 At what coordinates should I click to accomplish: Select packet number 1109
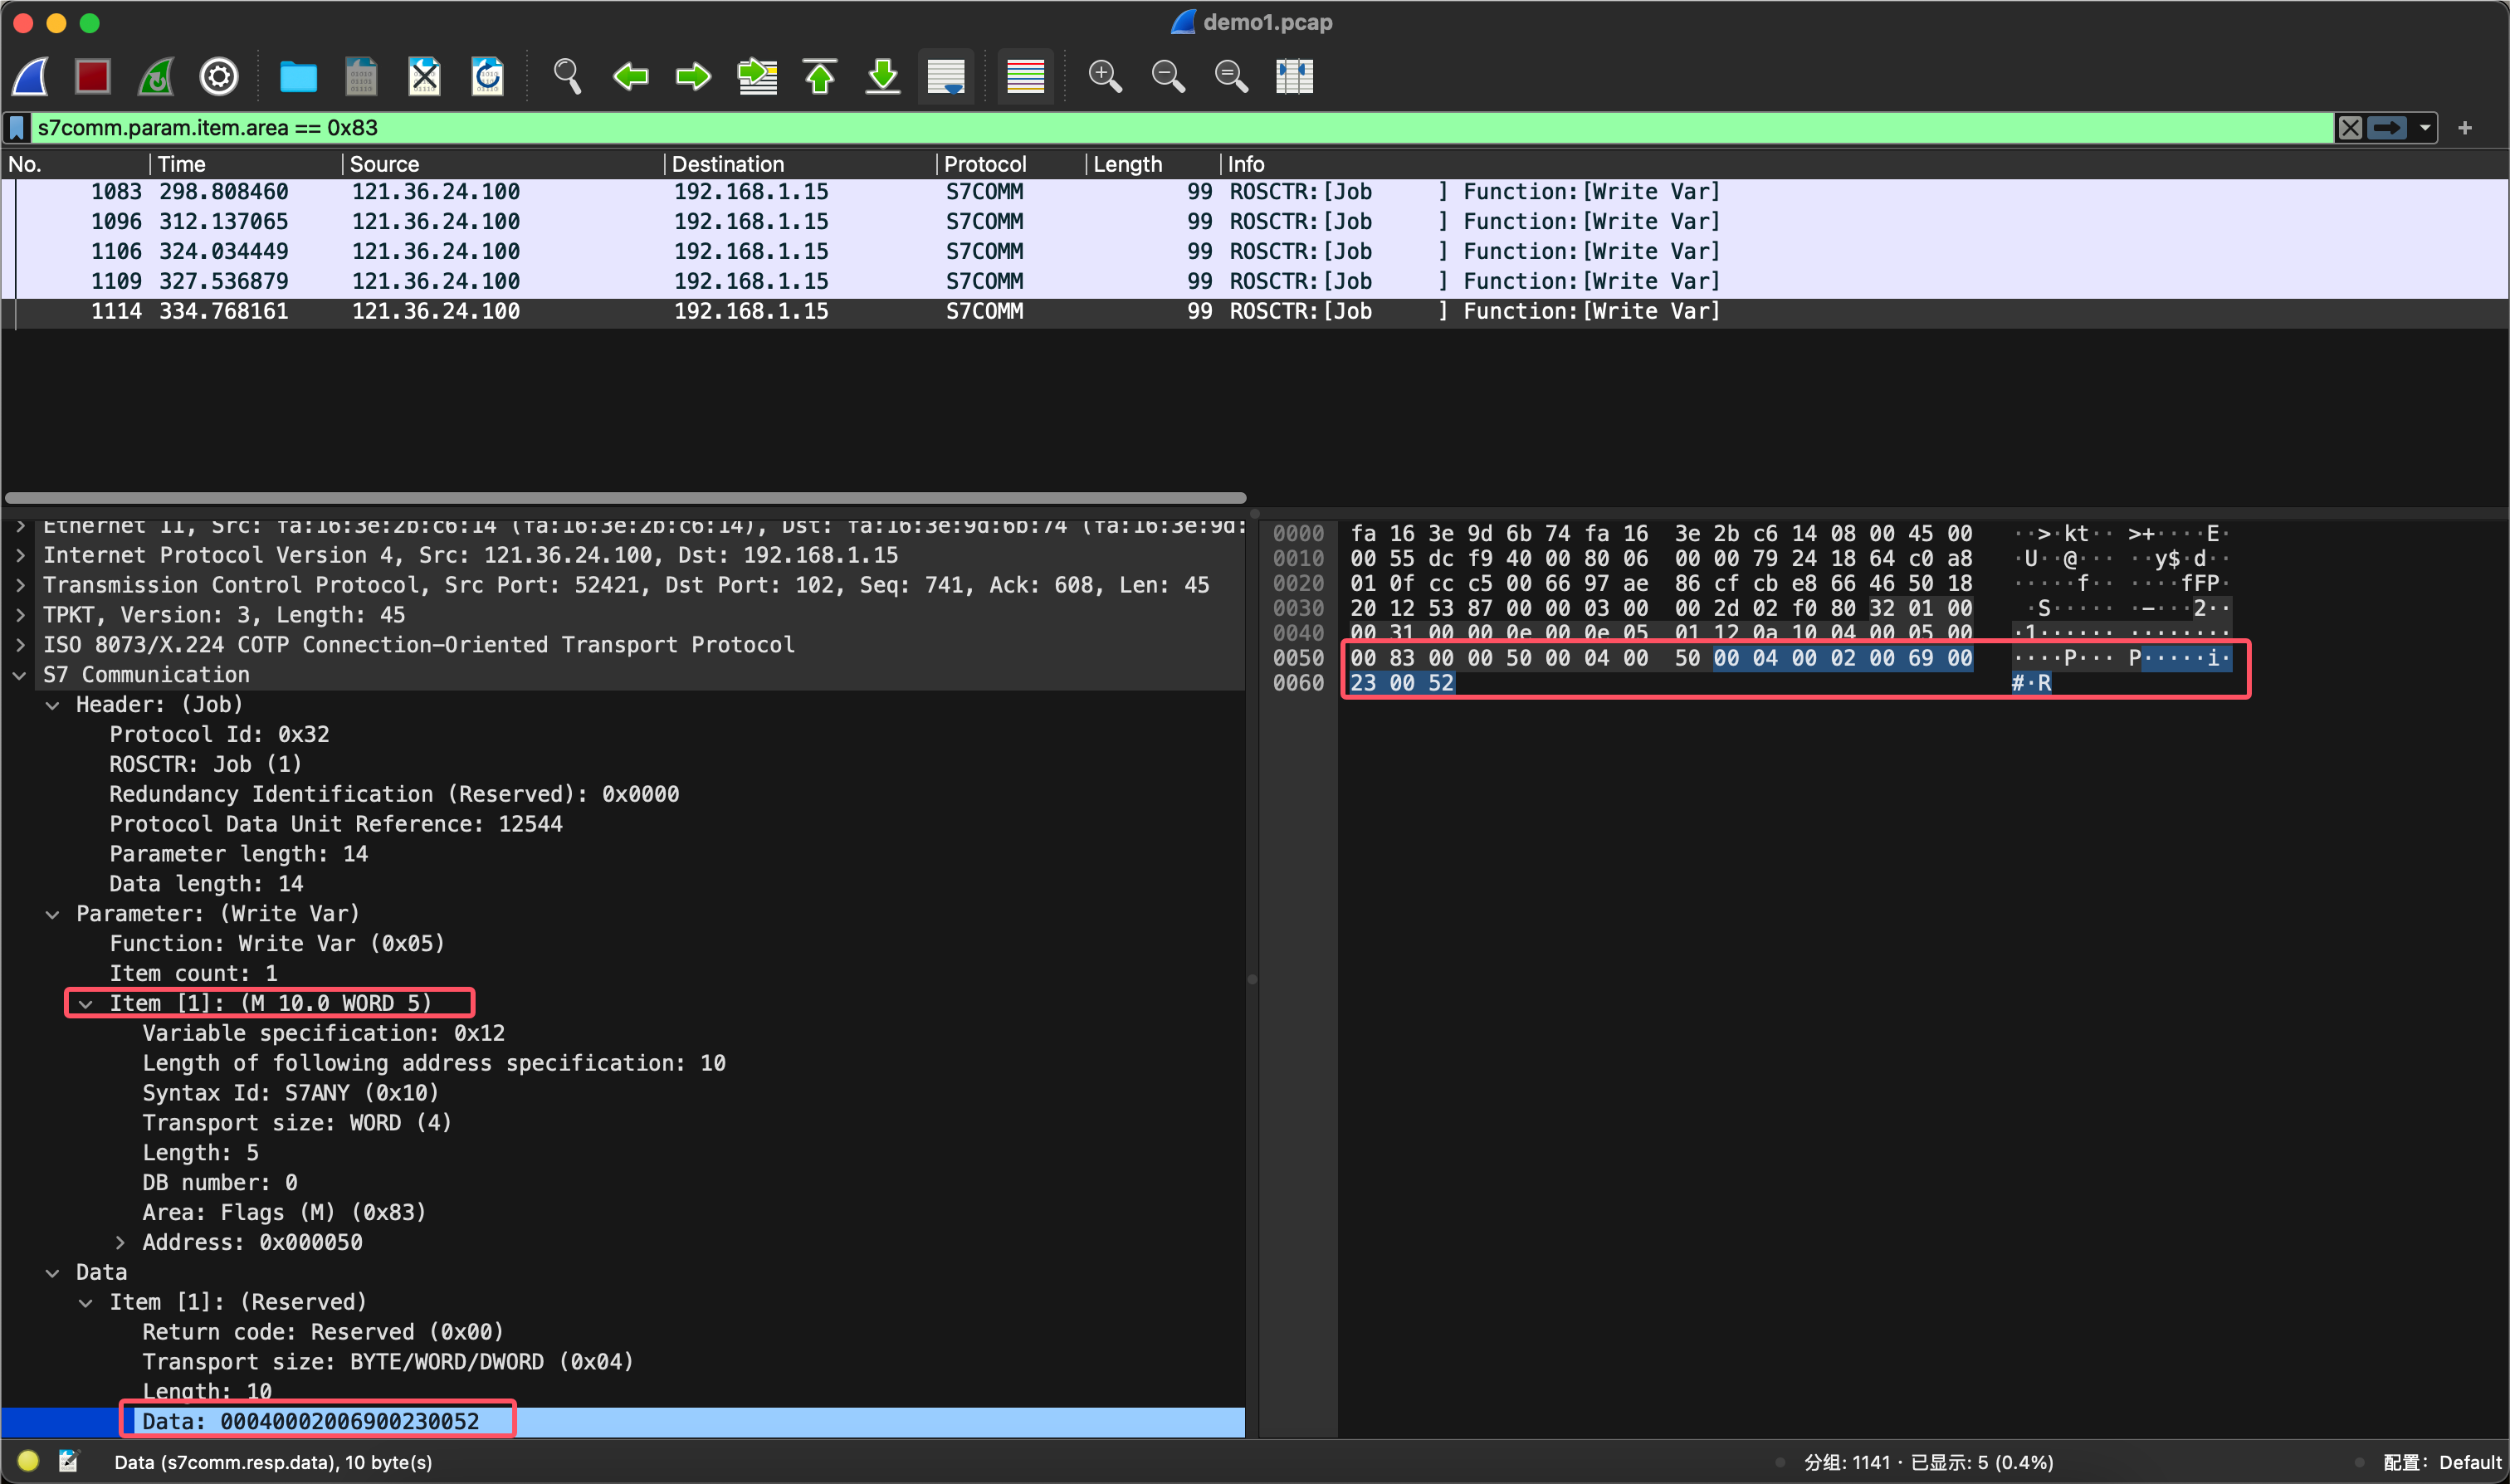pyautogui.click(x=1255, y=282)
